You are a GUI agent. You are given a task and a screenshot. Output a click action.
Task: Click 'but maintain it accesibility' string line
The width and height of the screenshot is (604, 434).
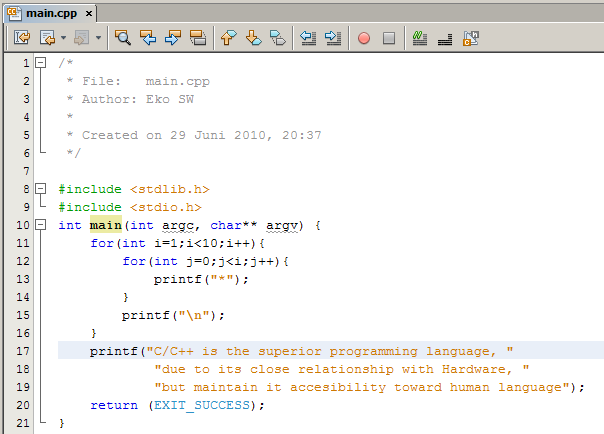tap(362, 387)
